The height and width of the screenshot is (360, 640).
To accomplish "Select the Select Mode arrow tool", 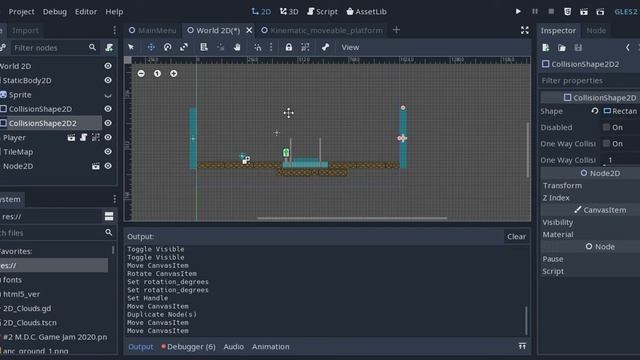I will coord(131,47).
